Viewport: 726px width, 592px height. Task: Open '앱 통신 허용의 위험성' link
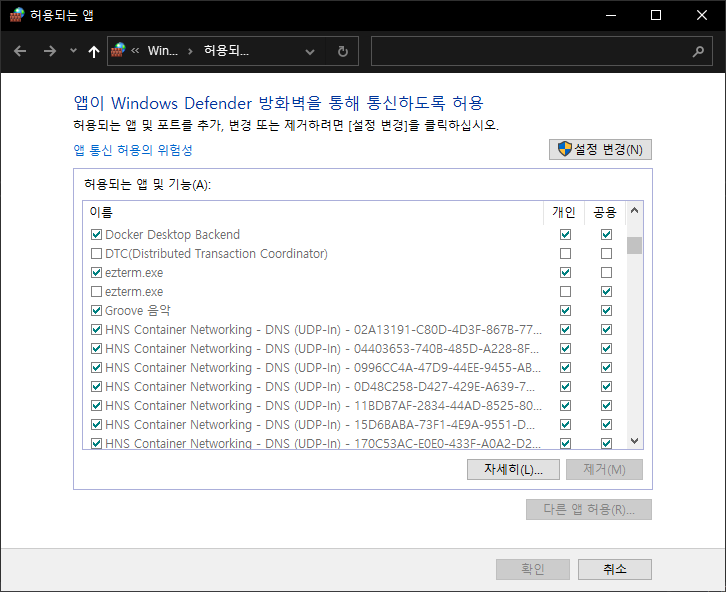pyautogui.click(x=133, y=150)
